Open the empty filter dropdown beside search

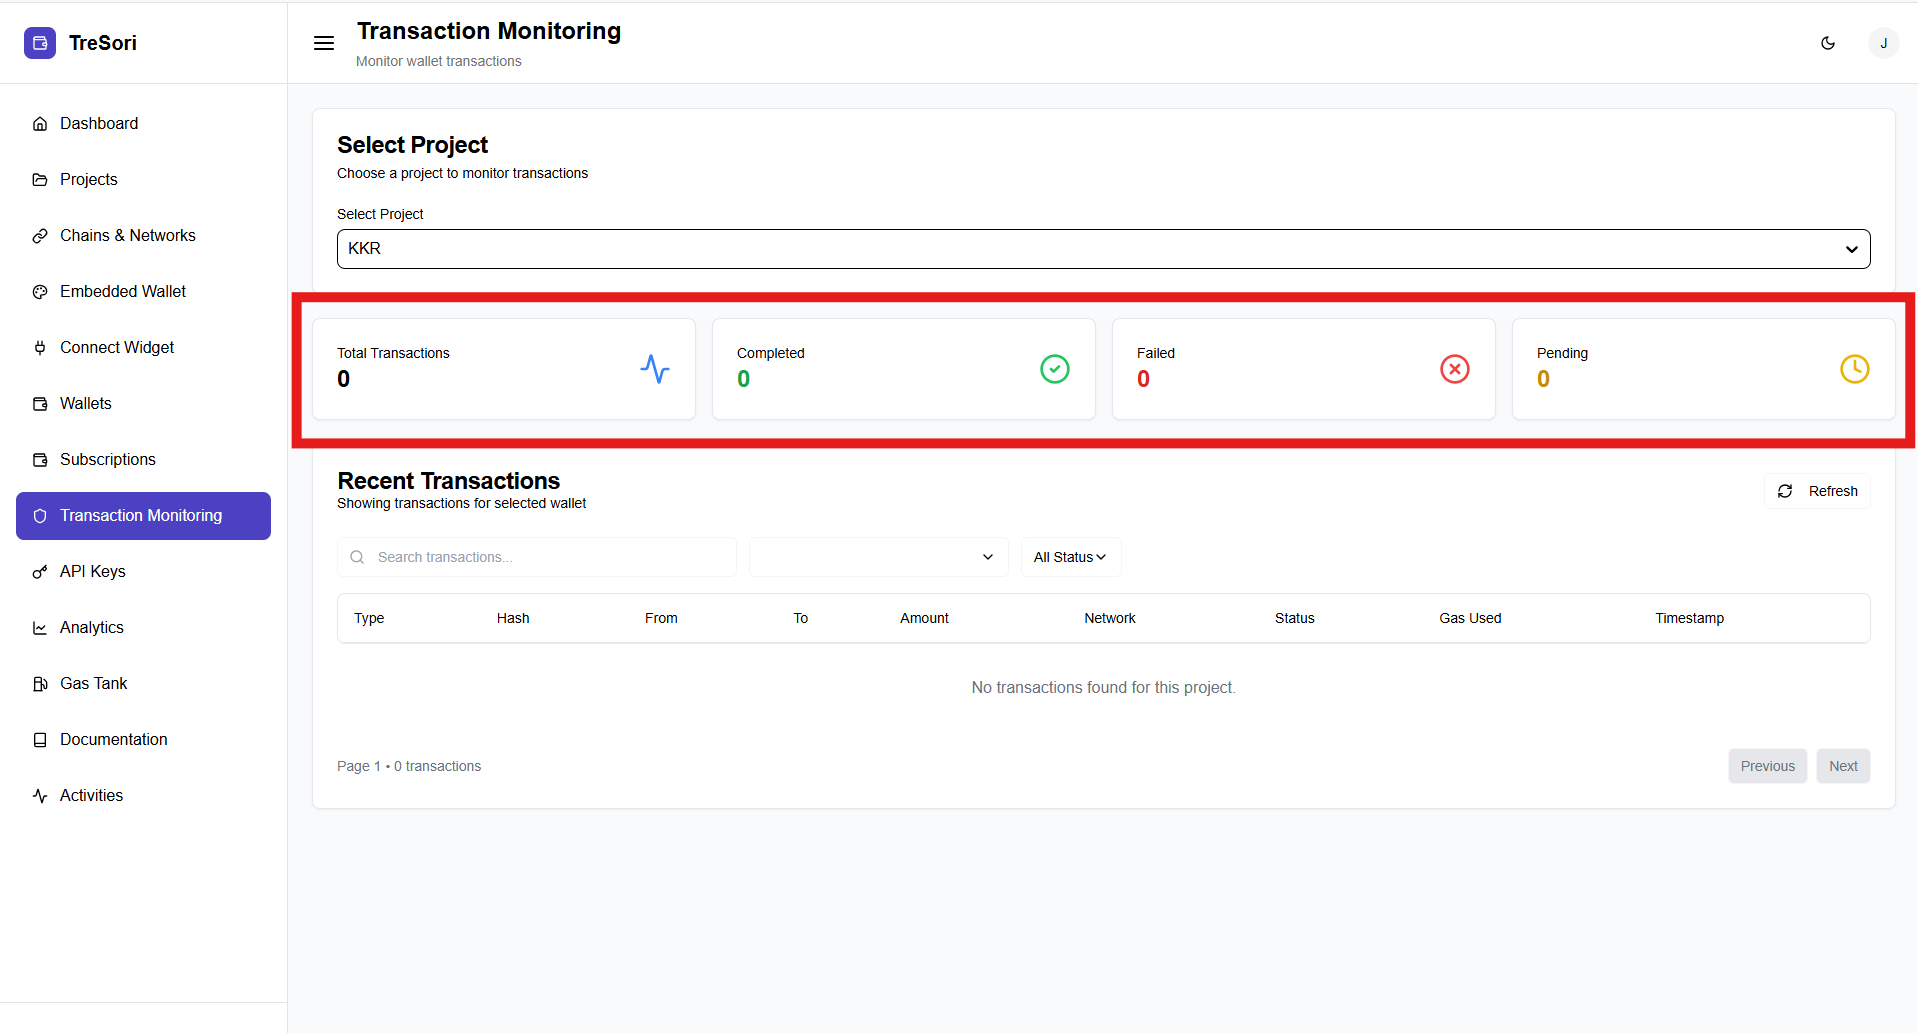[878, 557]
